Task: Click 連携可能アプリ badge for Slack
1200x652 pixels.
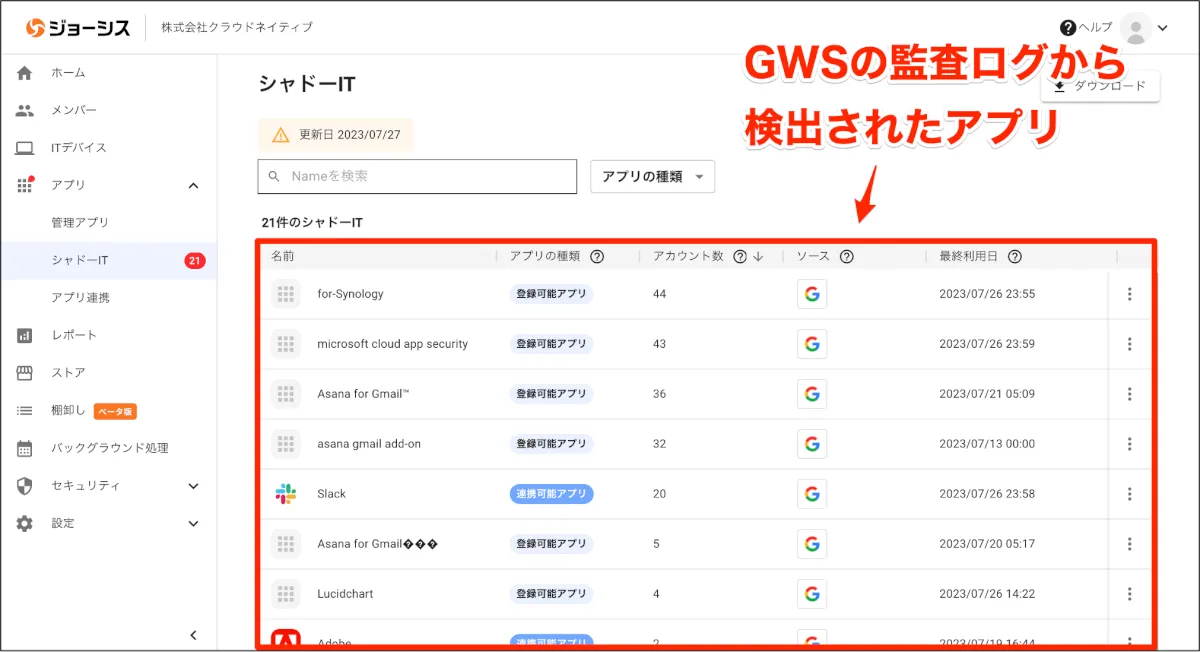Action: coord(551,494)
